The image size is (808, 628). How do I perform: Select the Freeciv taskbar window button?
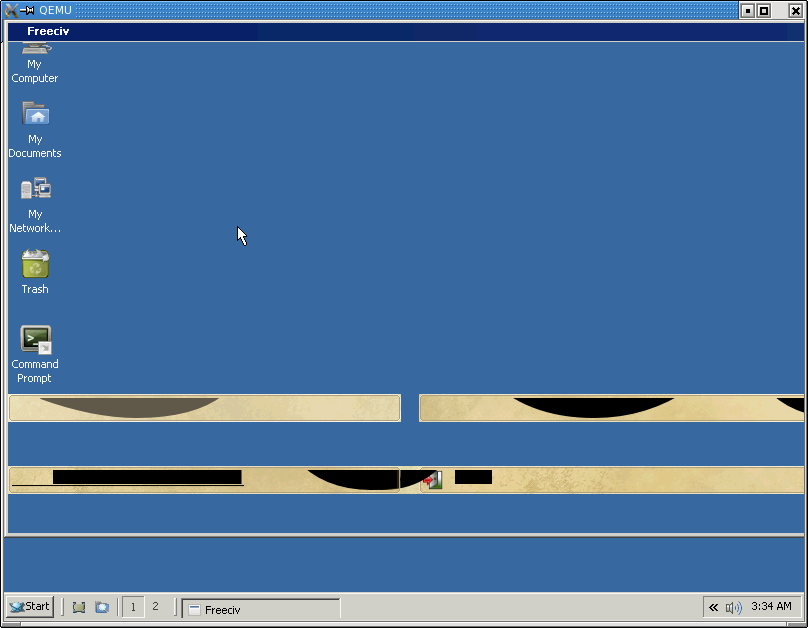pos(261,609)
